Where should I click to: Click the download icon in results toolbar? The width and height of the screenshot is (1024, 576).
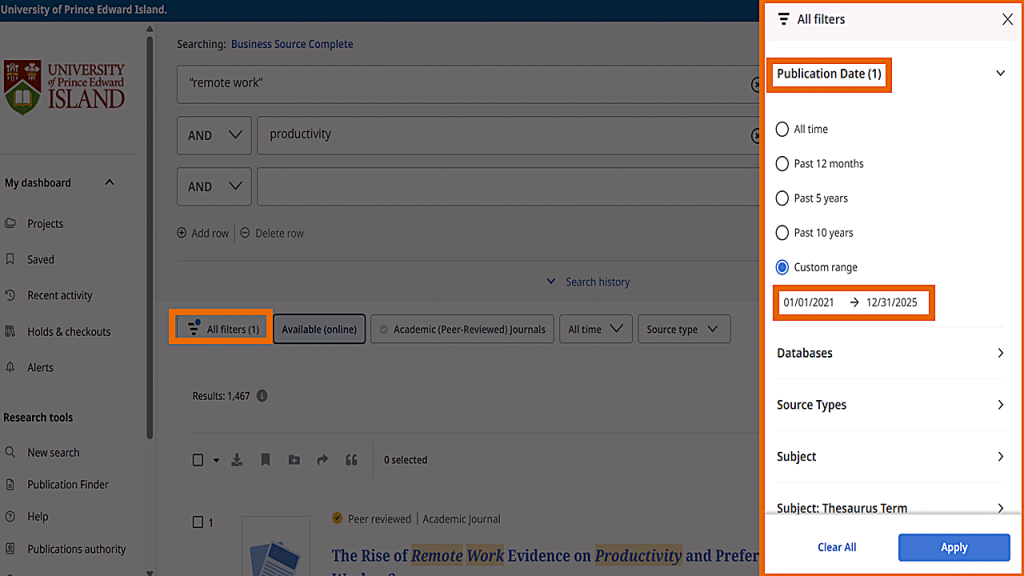point(237,460)
